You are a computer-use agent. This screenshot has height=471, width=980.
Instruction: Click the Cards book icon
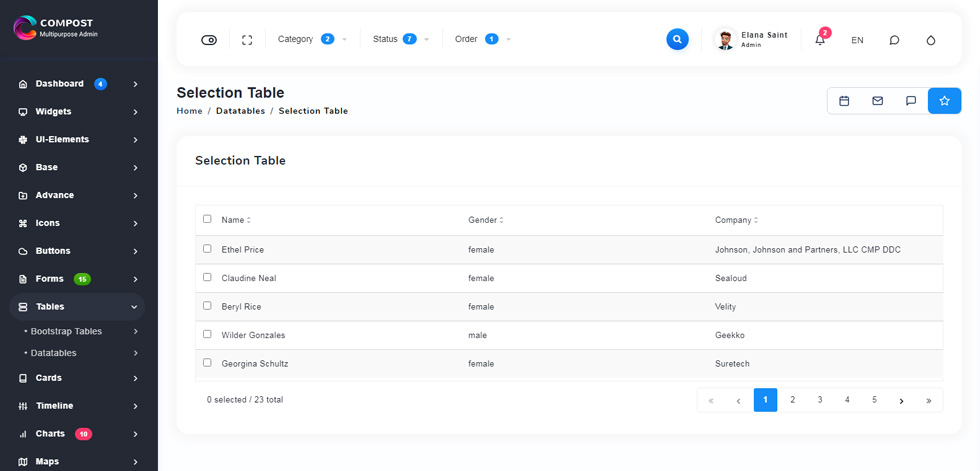point(23,378)
